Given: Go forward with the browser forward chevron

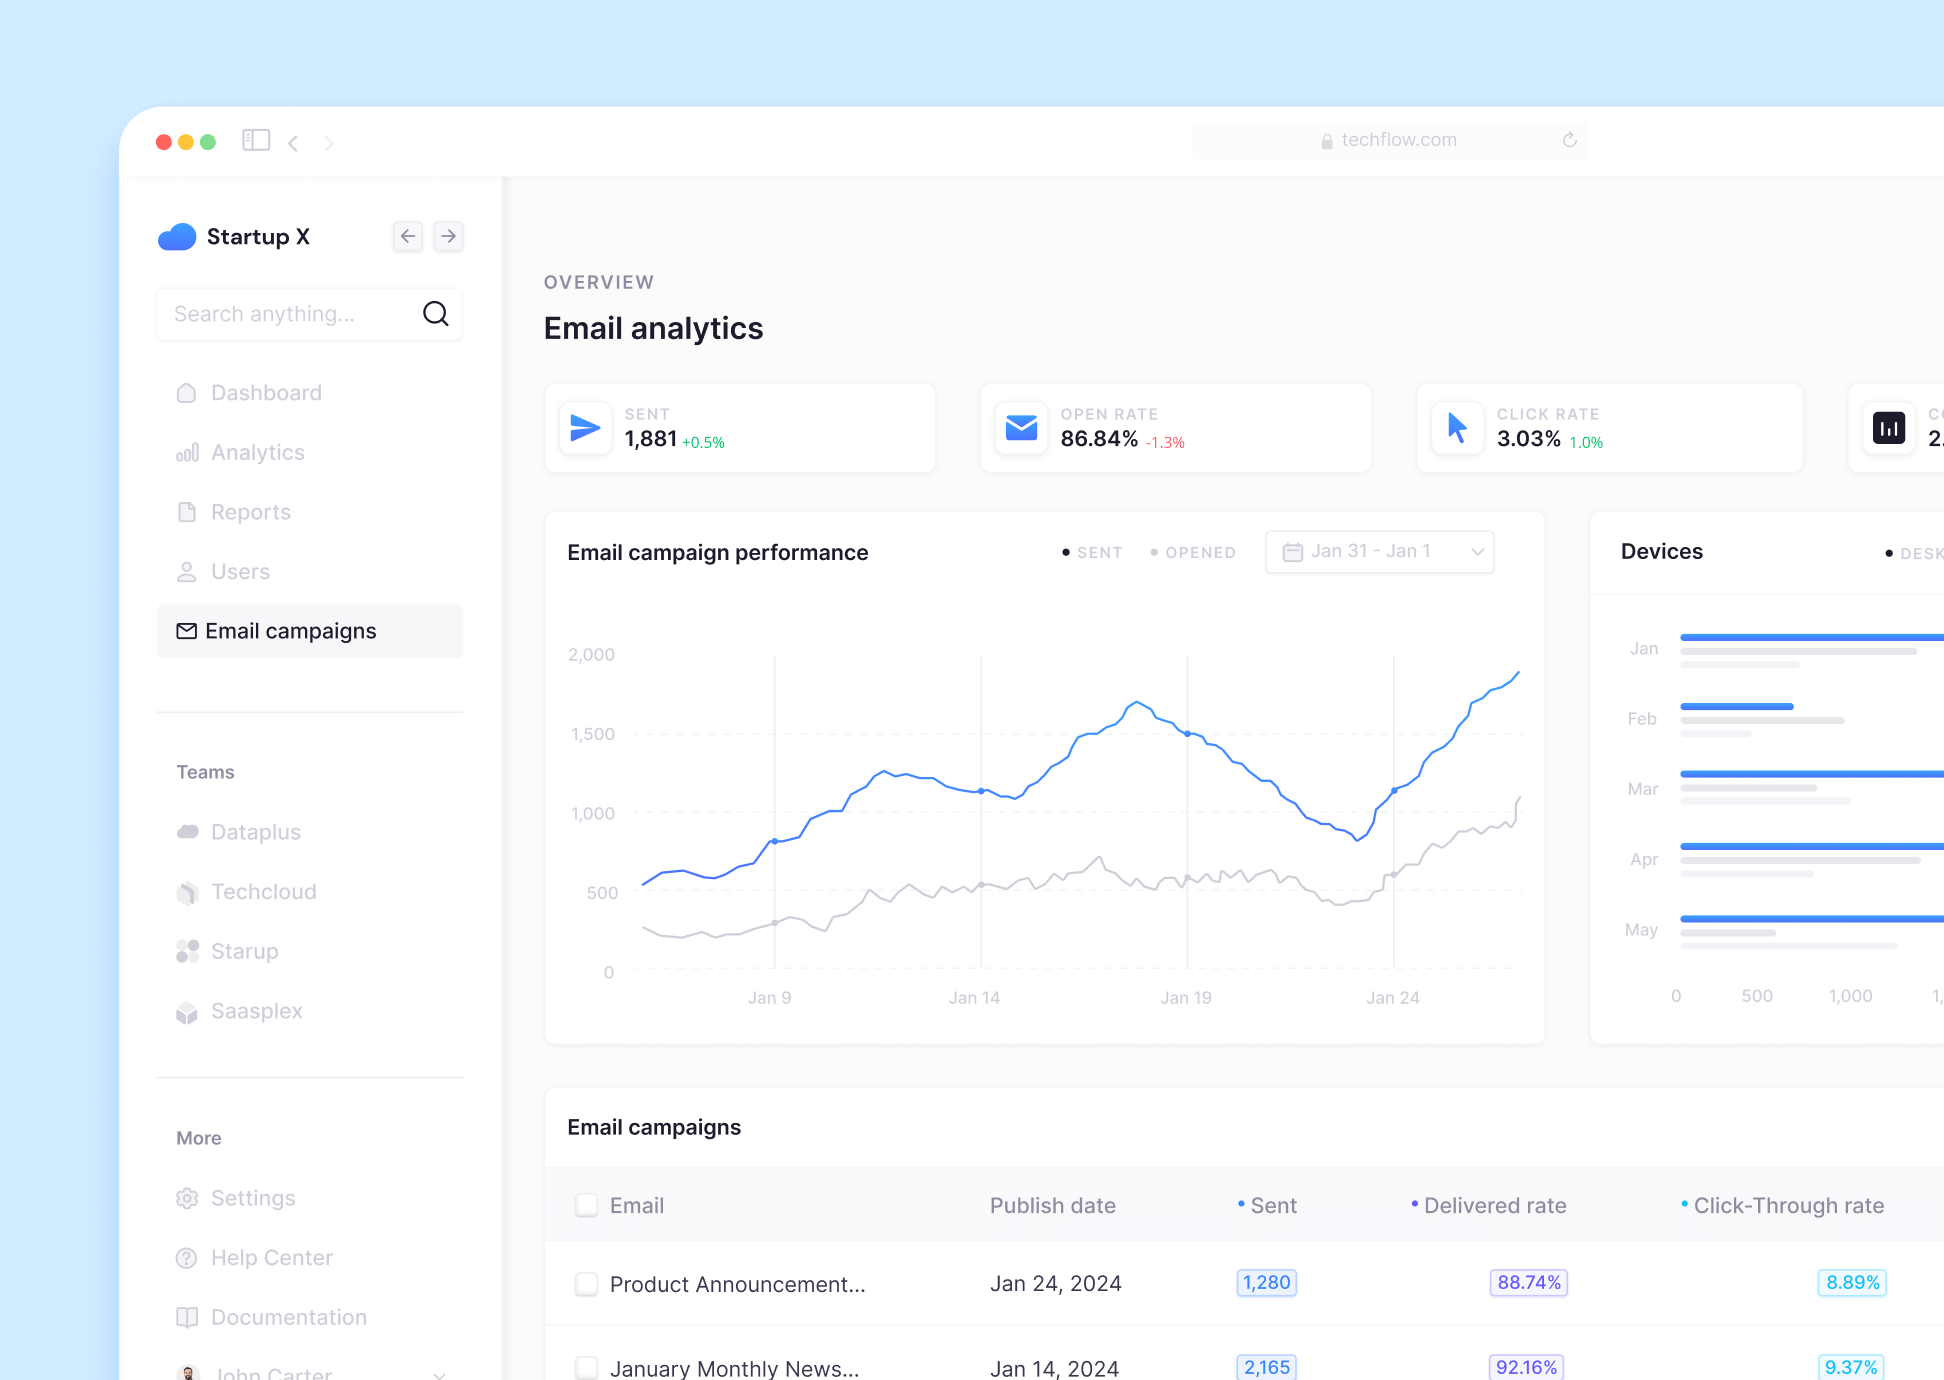Looking at the screenshot, I should tap(328, 143).
